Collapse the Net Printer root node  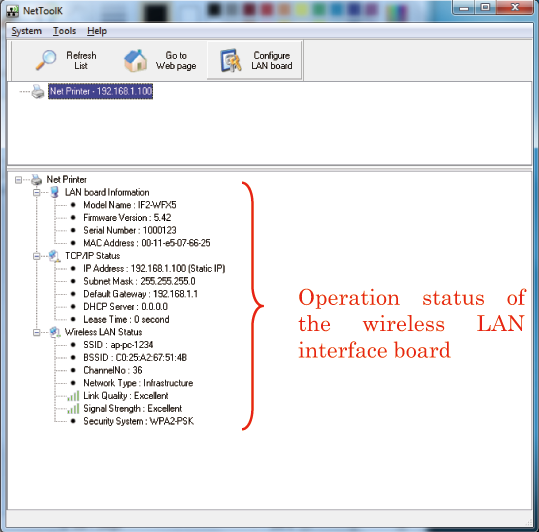pyautogui.click(x=19, y=180)
